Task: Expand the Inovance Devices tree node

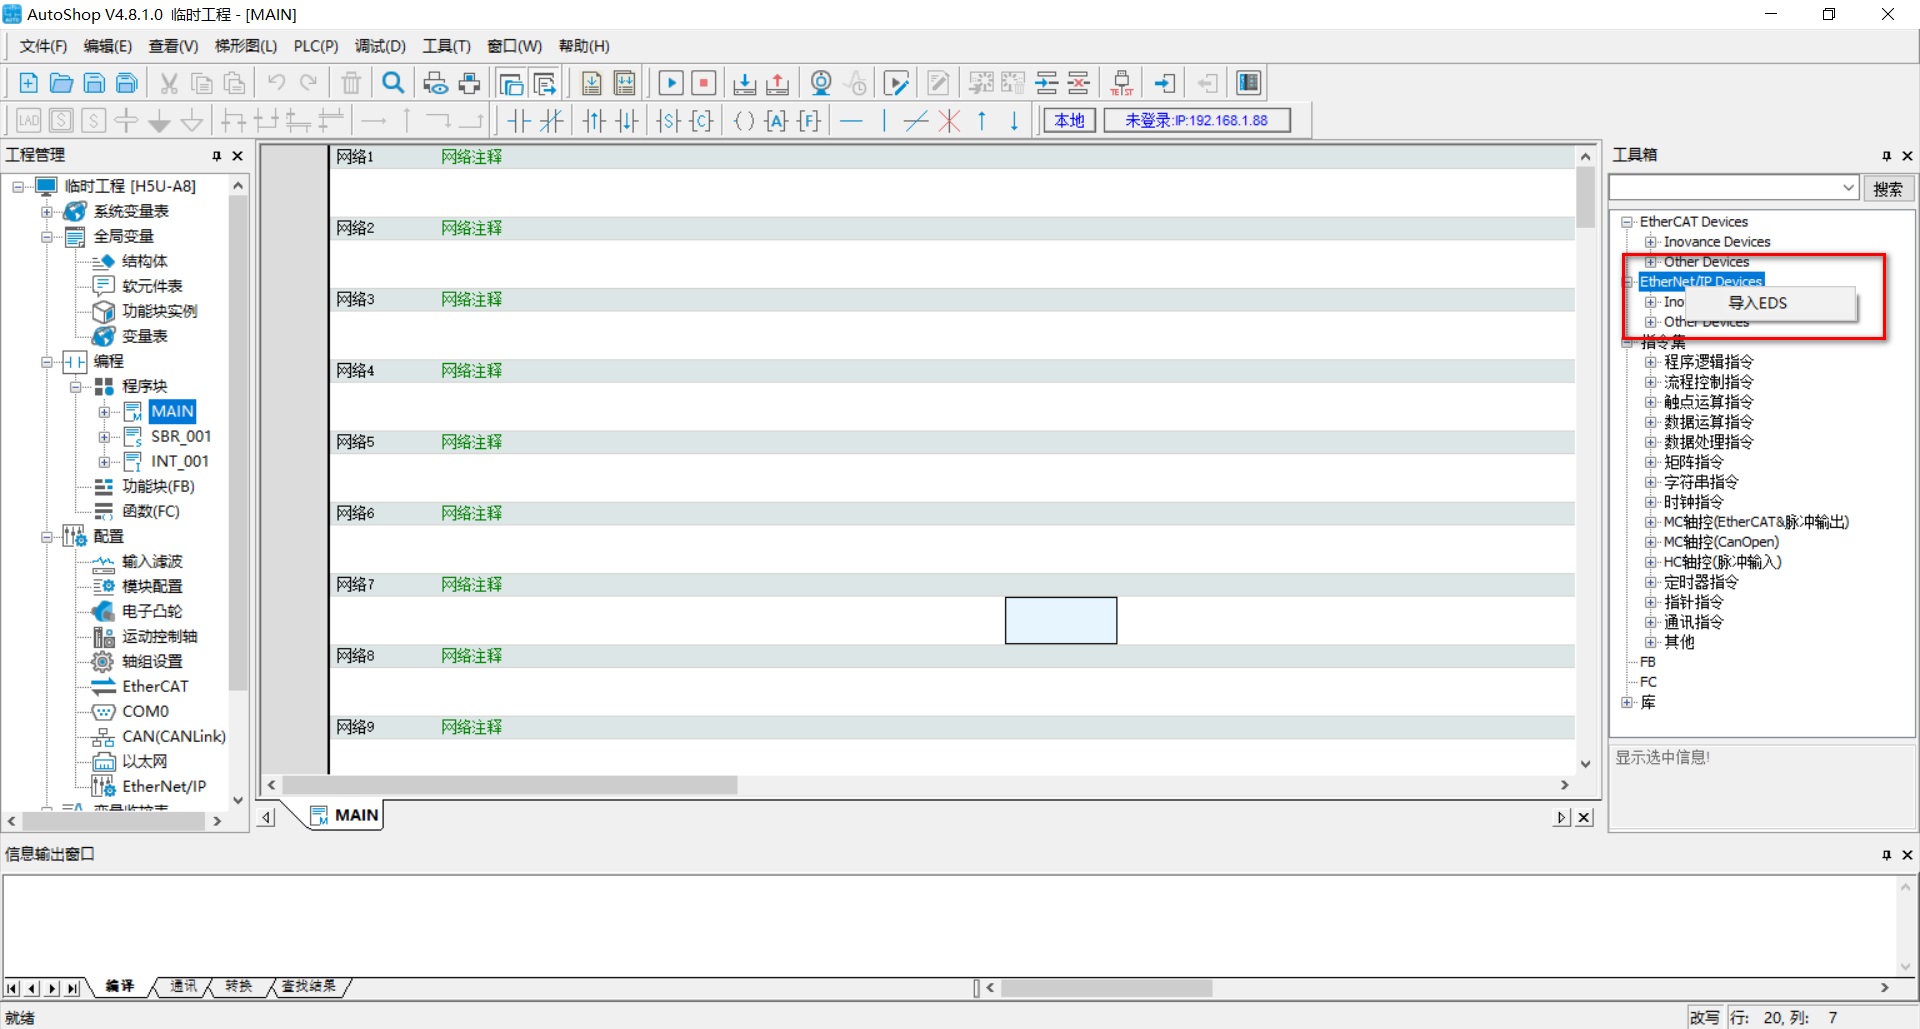Action: [x=1650, y=242]
